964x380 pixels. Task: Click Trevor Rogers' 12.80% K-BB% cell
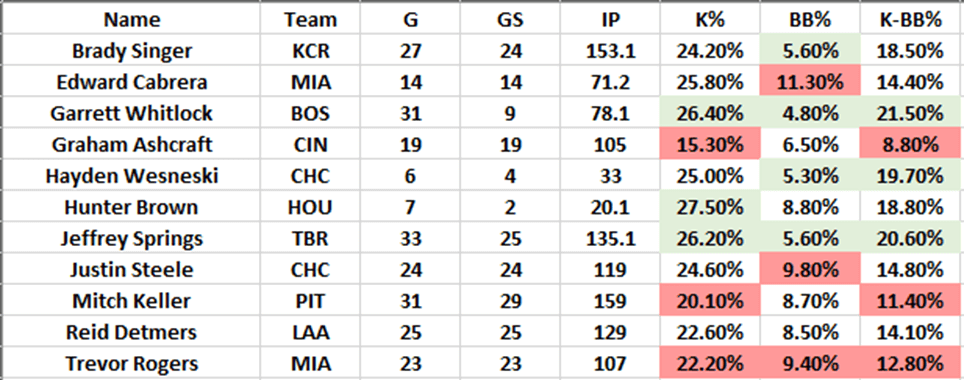coord(911,364)
